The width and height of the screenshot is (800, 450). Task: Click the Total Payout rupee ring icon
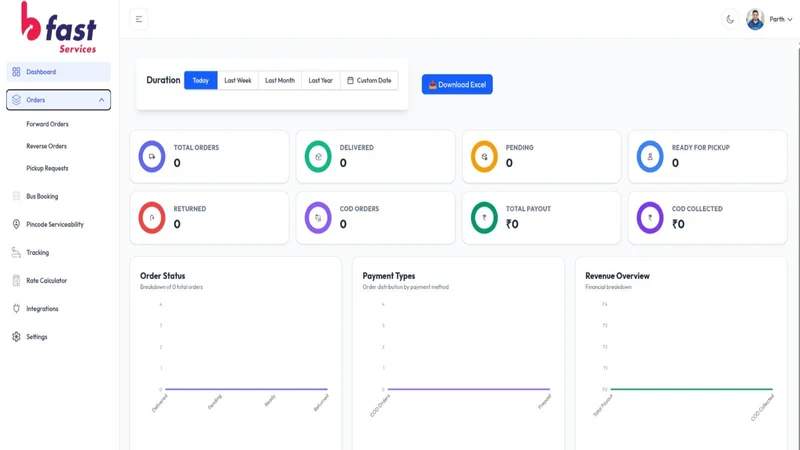point(484,217)
